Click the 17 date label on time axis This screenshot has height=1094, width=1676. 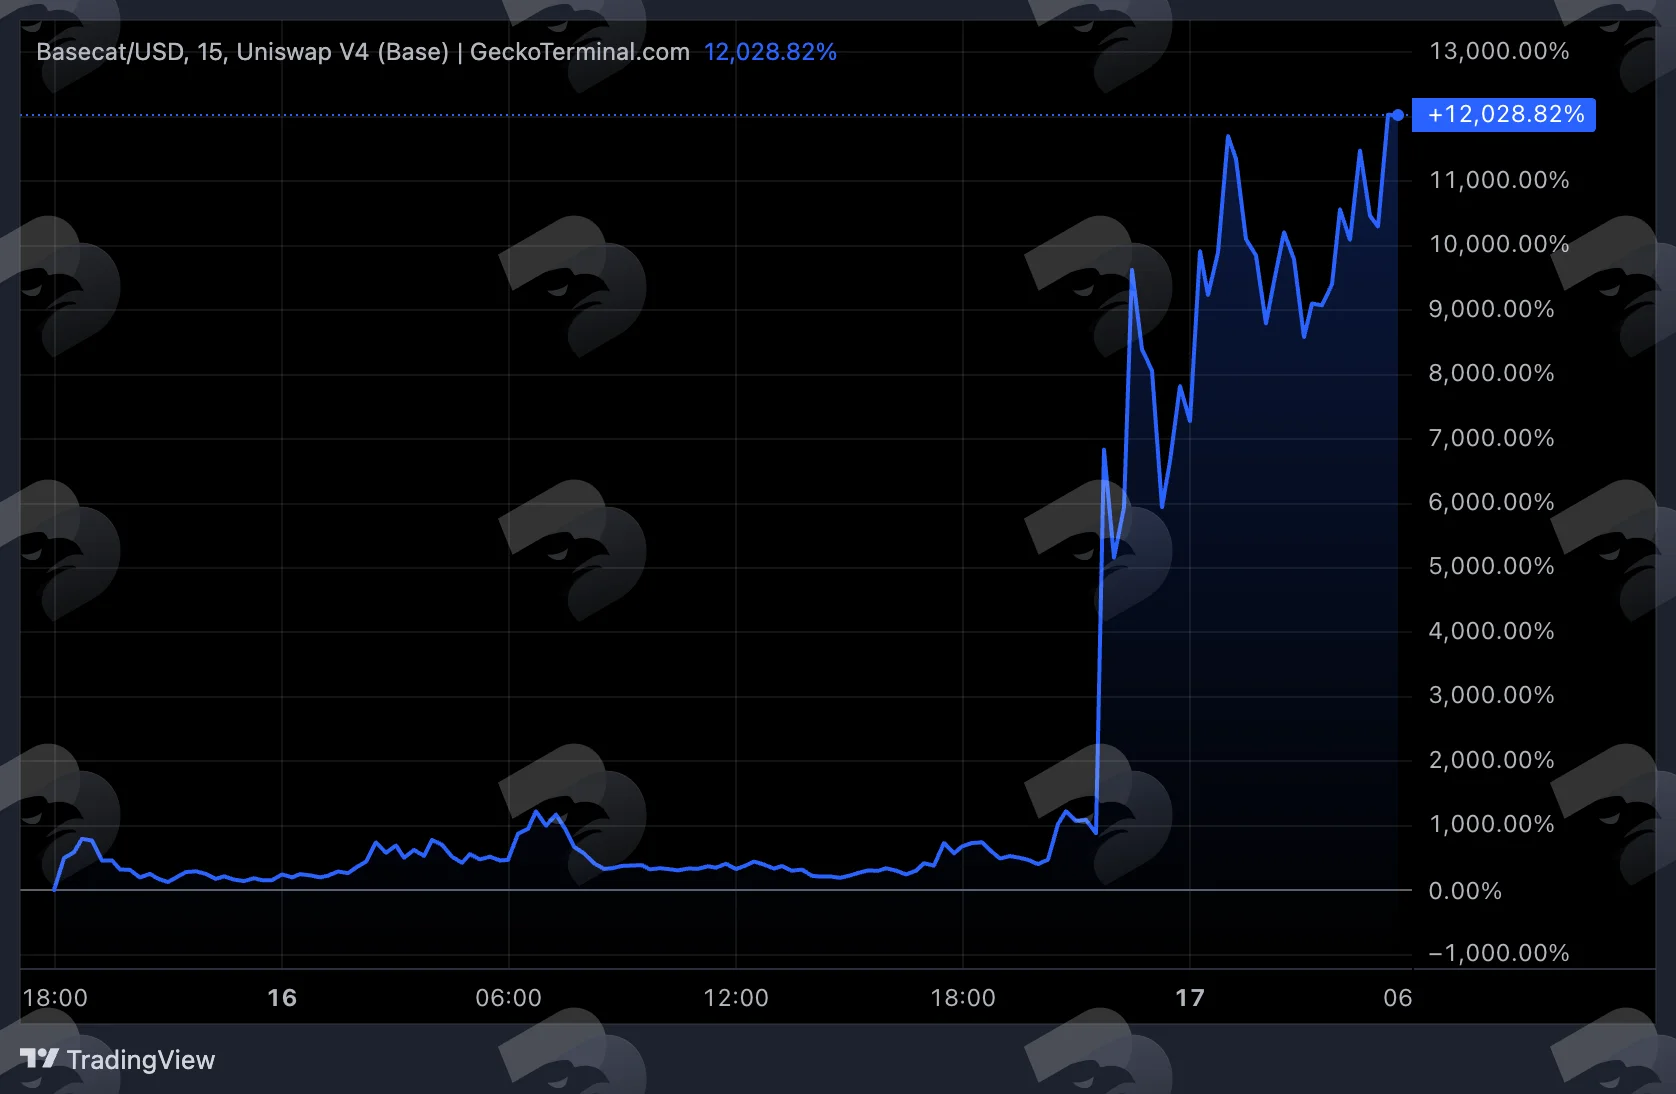1190,998
